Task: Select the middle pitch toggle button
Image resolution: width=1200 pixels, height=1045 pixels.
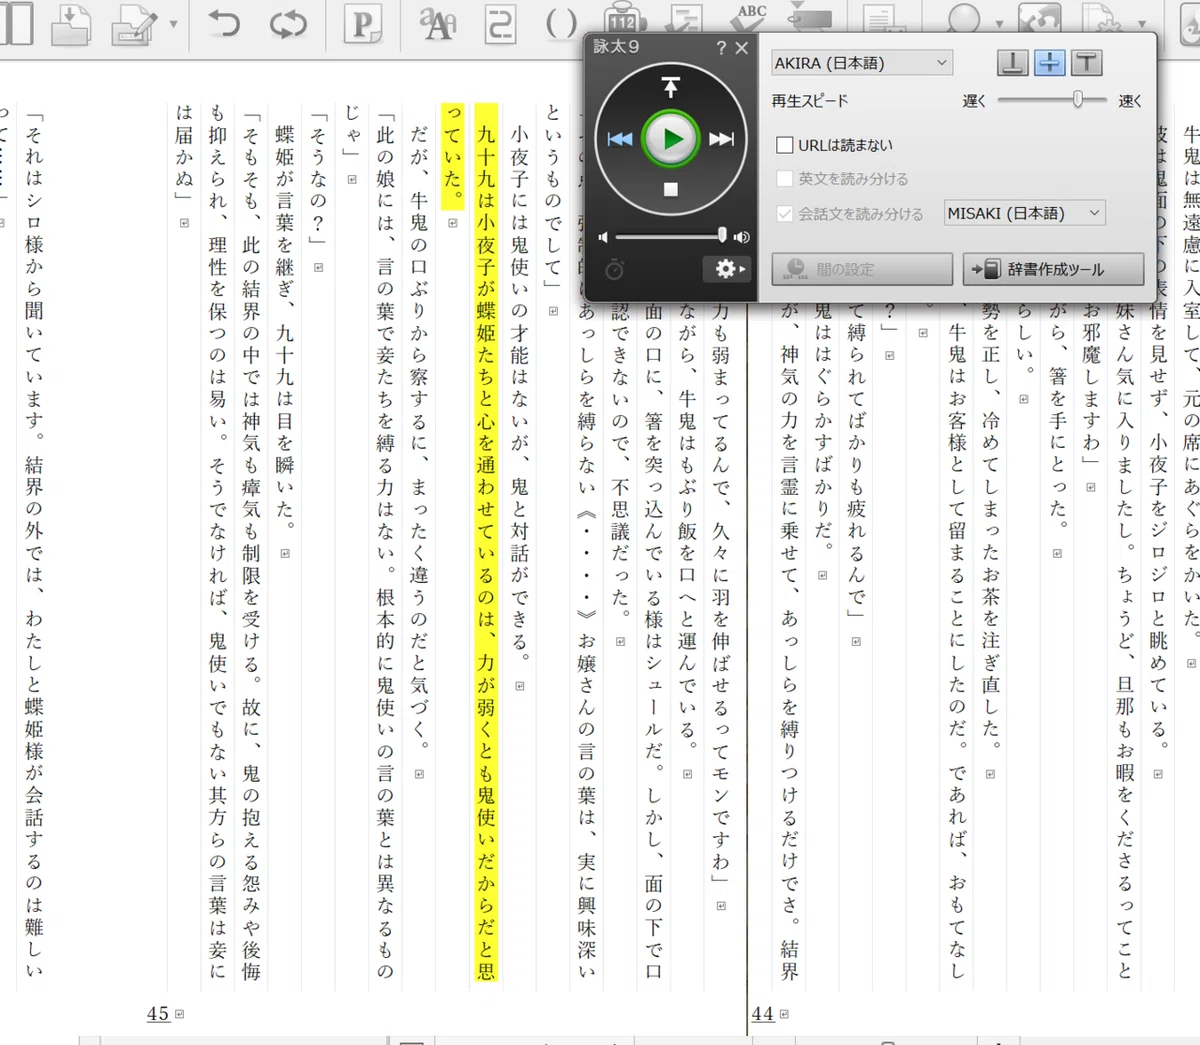Action: [x=1049, y=63]
